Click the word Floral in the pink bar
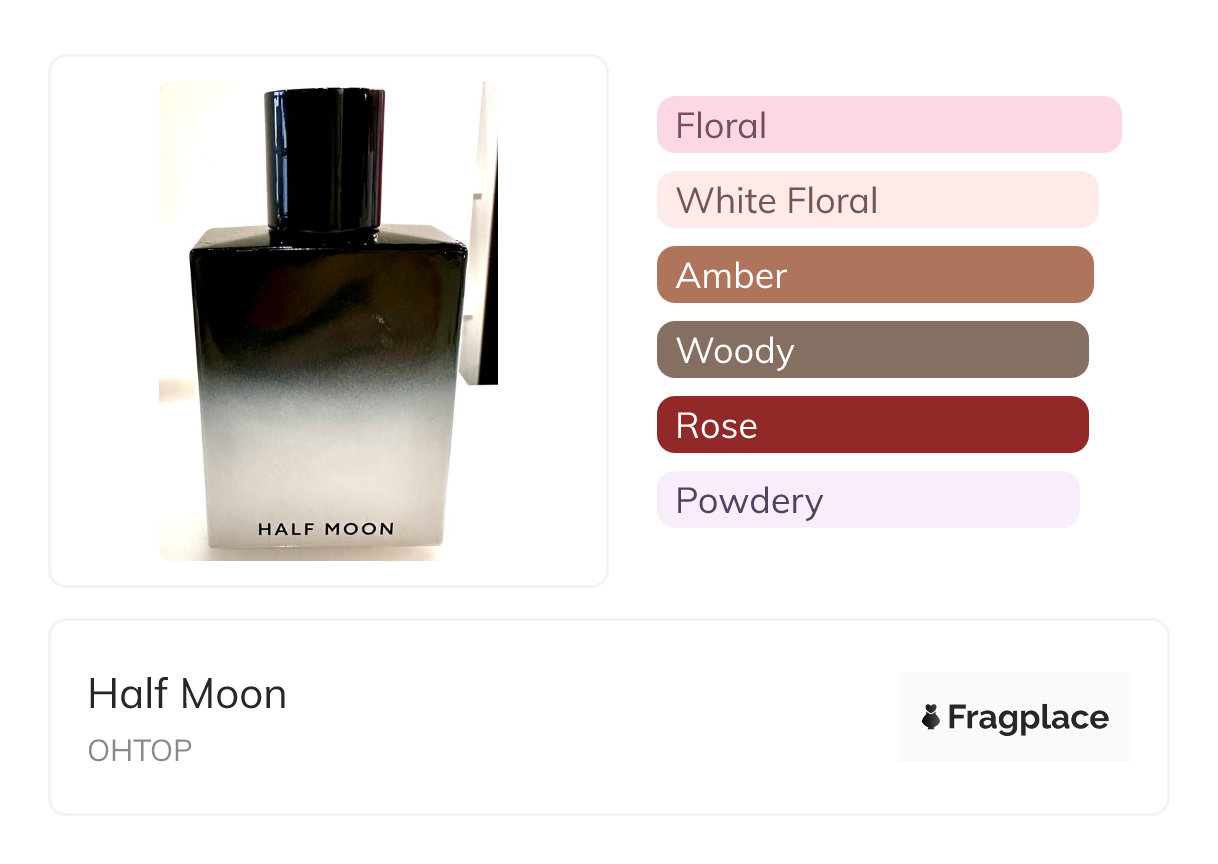Screen dimensions: 1218x864 721,126
